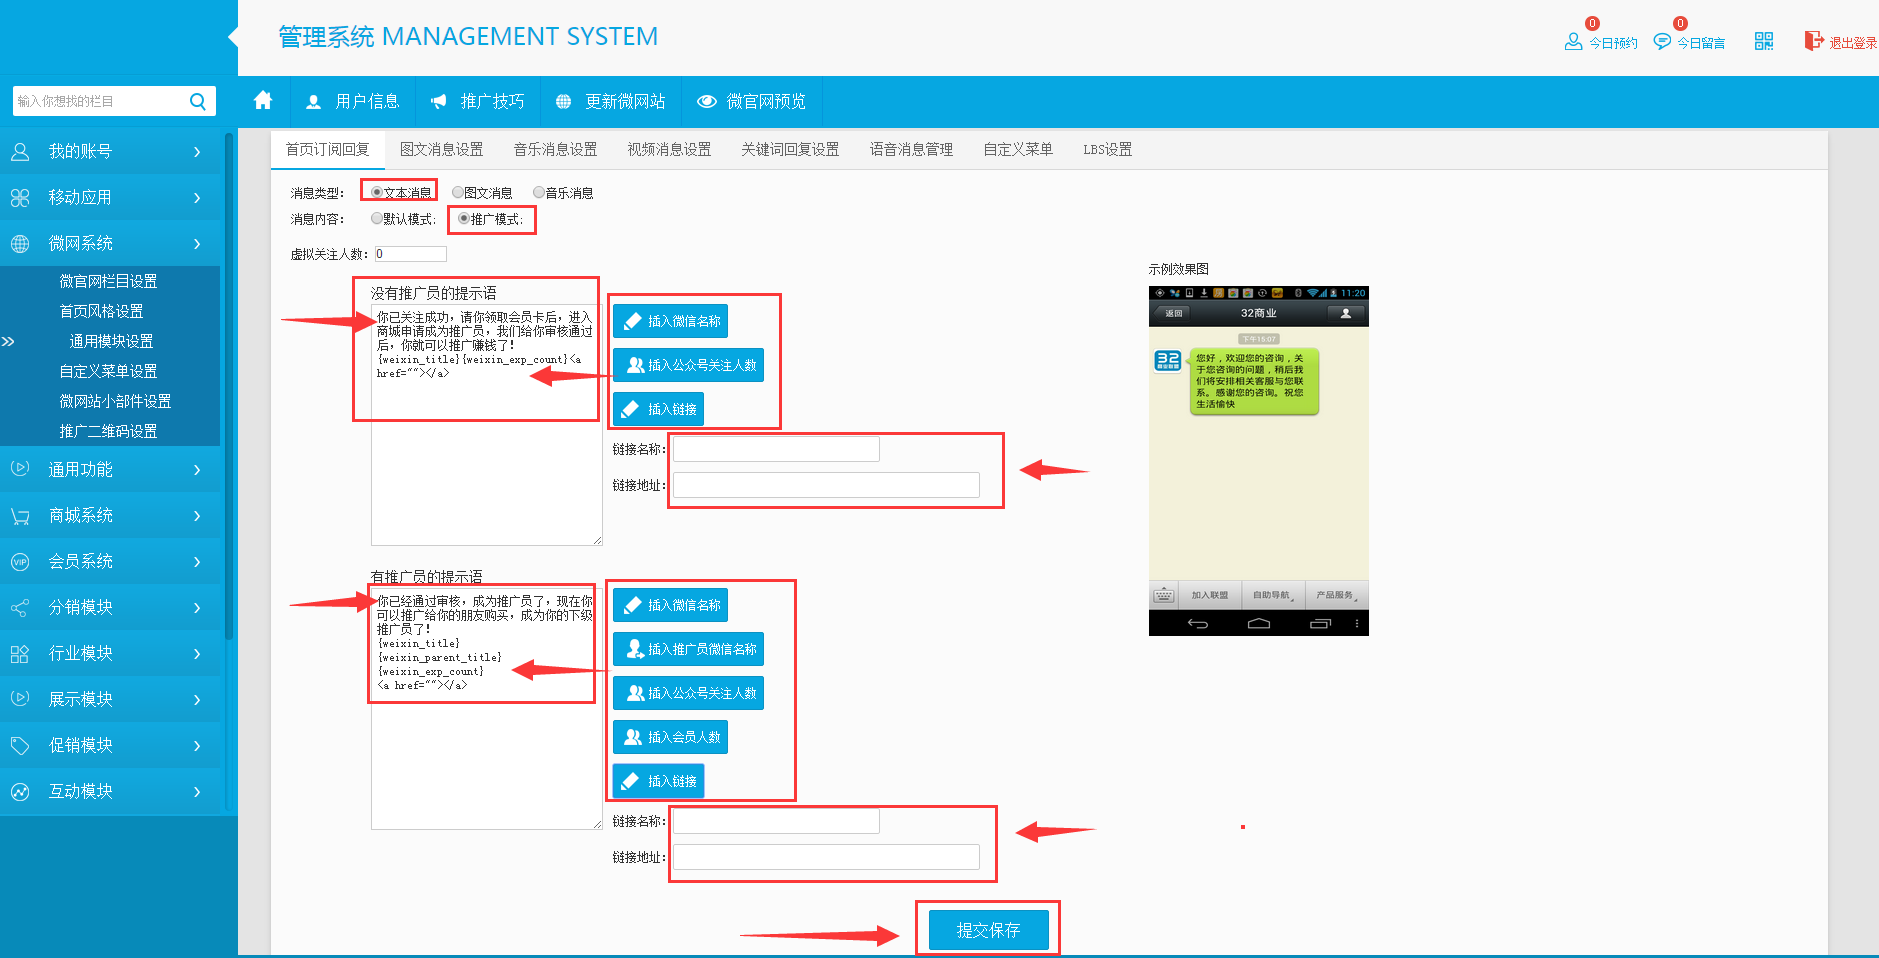The image size is (1879, 958).
Task: Click the search magnifier icon in sidebar
Action: coord(197,101)
